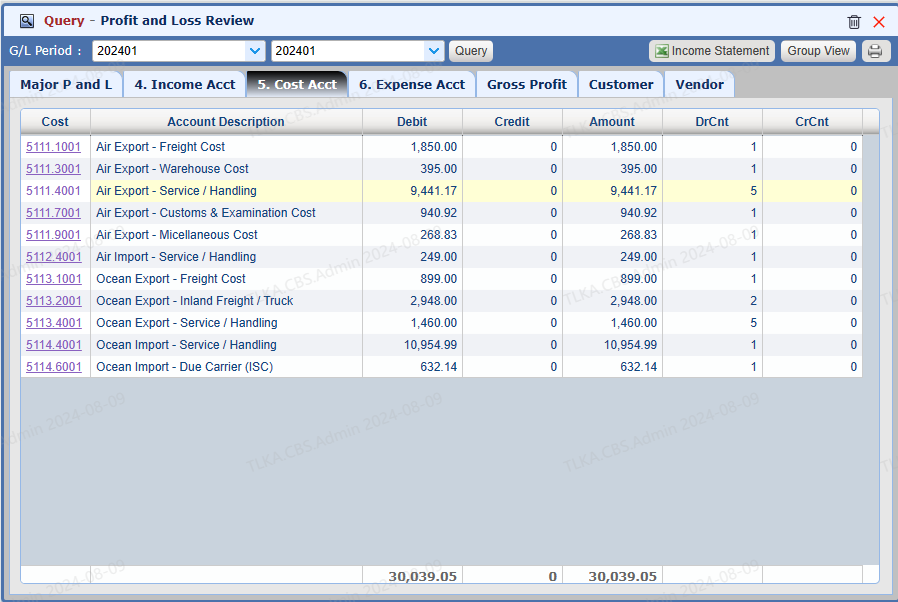Open account link 5113.1001
Screen dimensions: 898x602
pos(54,279)
